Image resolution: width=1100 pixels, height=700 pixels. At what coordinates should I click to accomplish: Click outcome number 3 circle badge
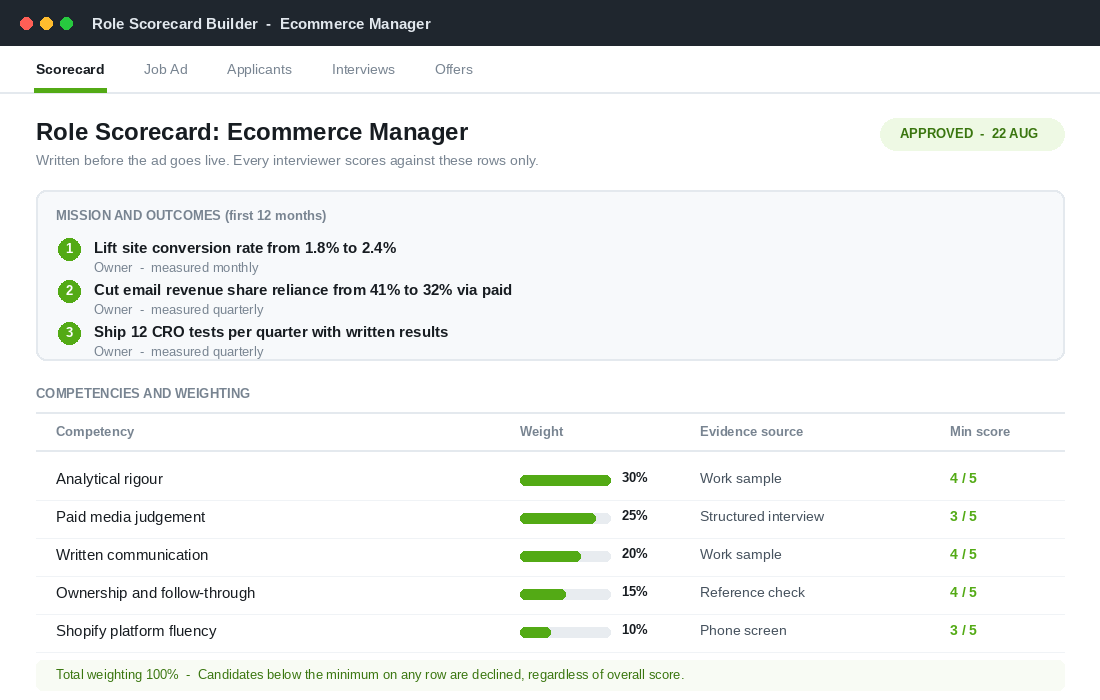coord(69,332)
